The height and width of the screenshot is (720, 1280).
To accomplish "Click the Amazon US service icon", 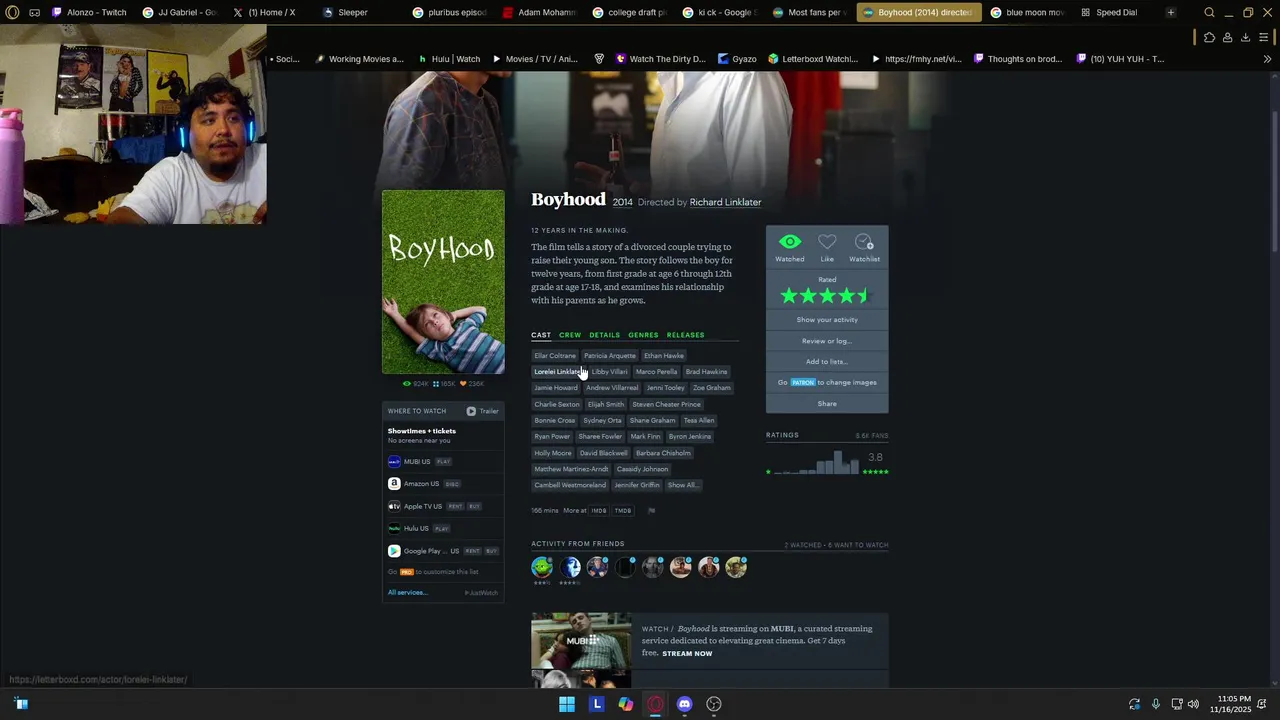I will [x=394, y=484].
